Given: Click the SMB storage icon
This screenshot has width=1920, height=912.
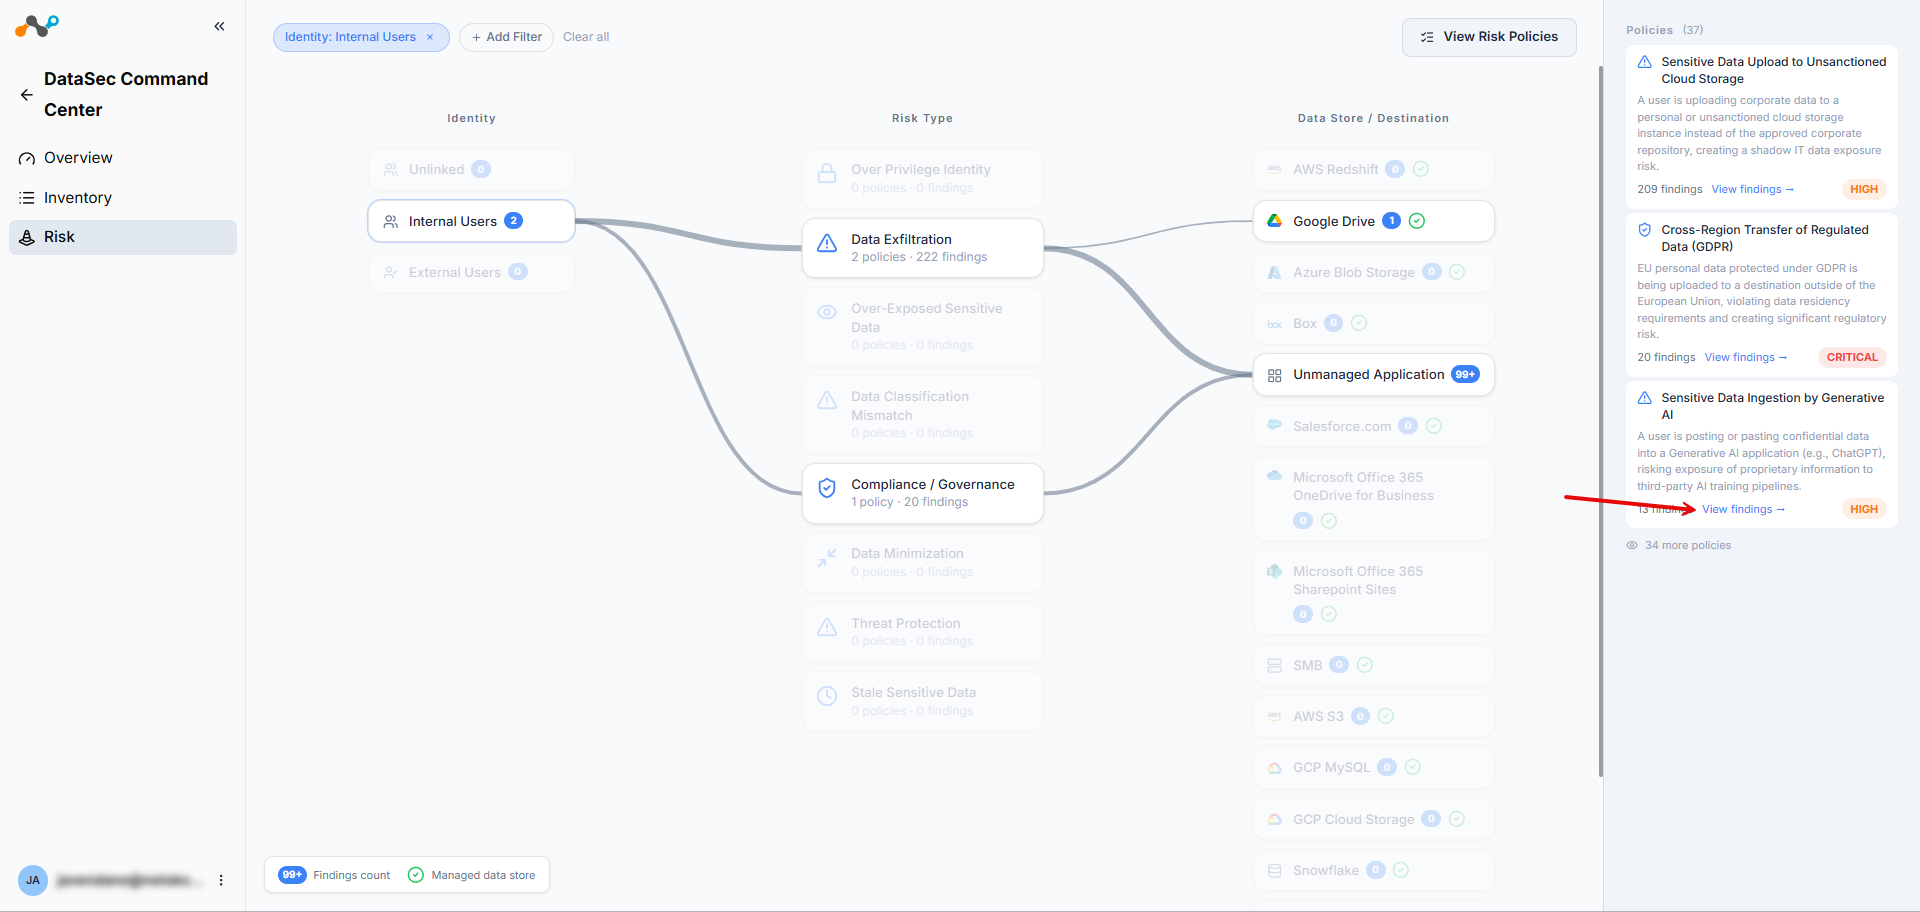Looking at the screenshot, I should click(1274, 666).
